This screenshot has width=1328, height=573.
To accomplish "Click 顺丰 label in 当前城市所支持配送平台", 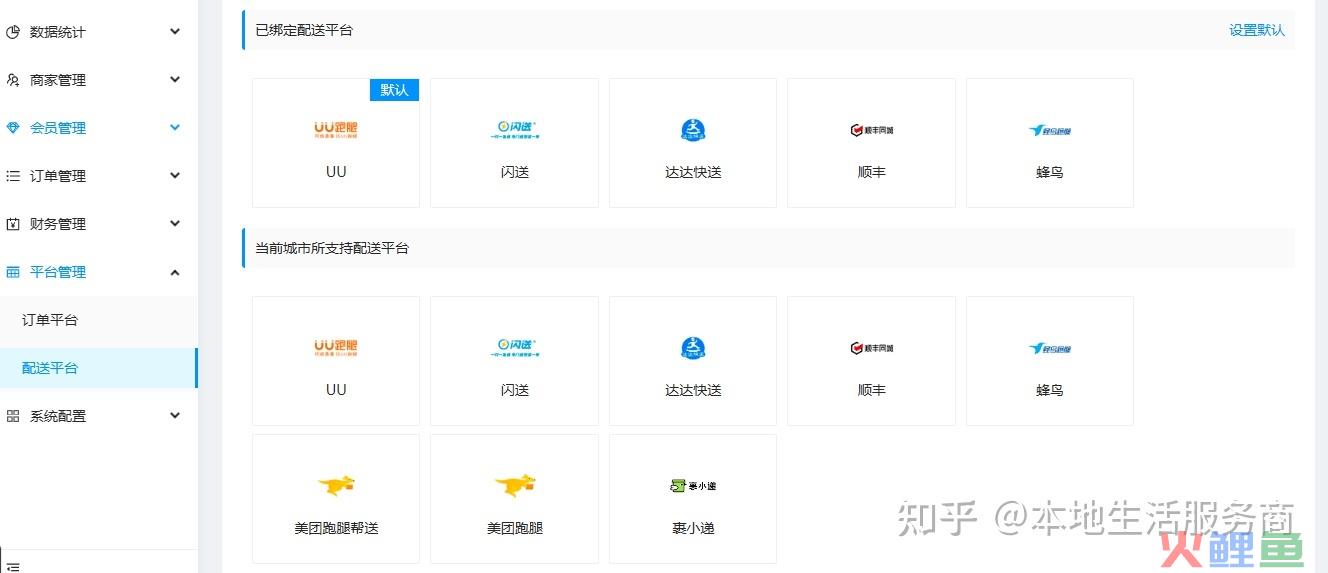I will pyautogui.click(x=872, y=390).
